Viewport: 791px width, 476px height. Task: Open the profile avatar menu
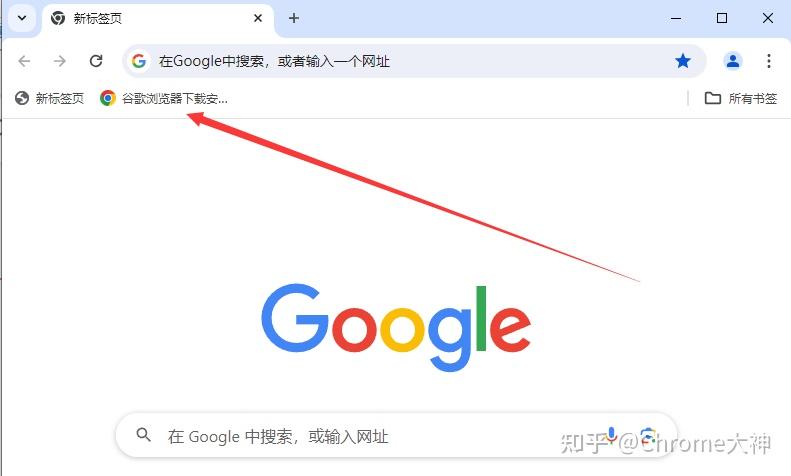pyautogui.click(x=732, y=61)
